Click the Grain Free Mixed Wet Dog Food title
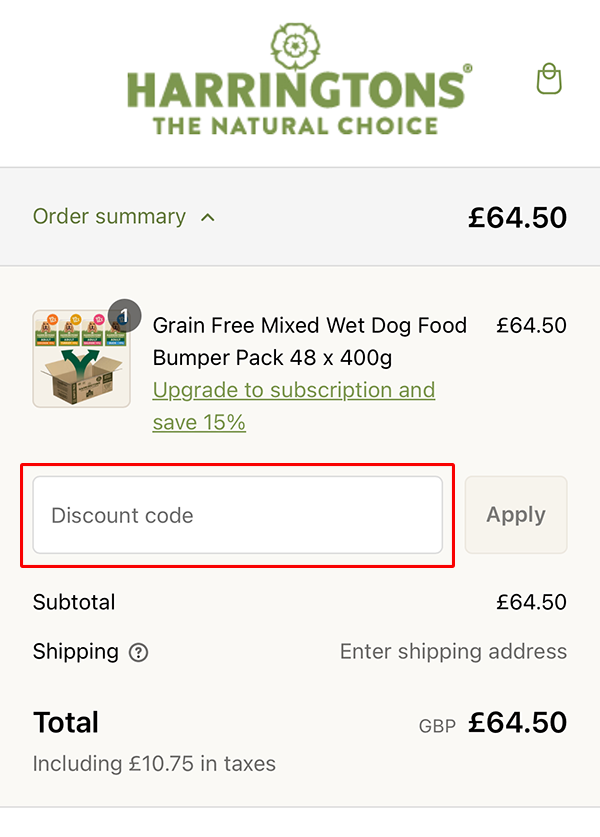The image size is (600, 837). click(309, 341)
